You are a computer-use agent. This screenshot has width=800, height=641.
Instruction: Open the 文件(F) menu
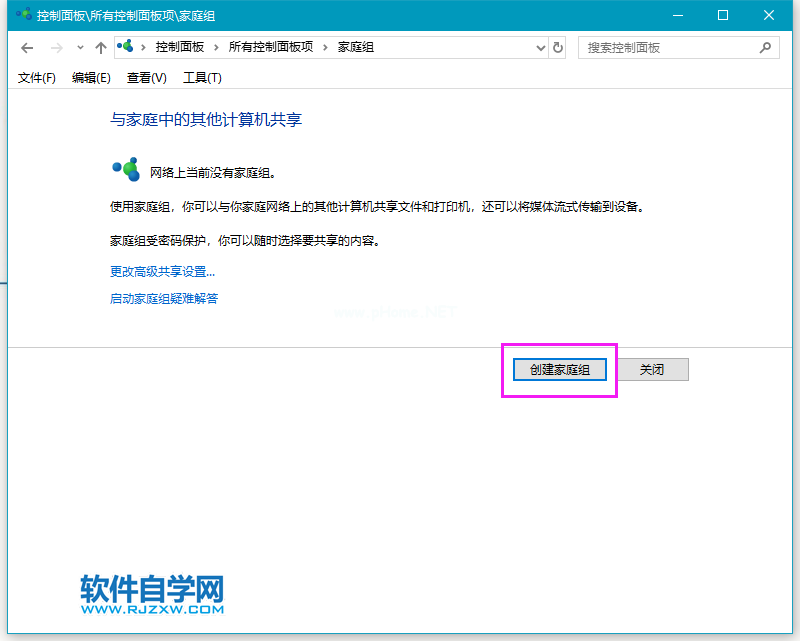(x=37, y=78)
